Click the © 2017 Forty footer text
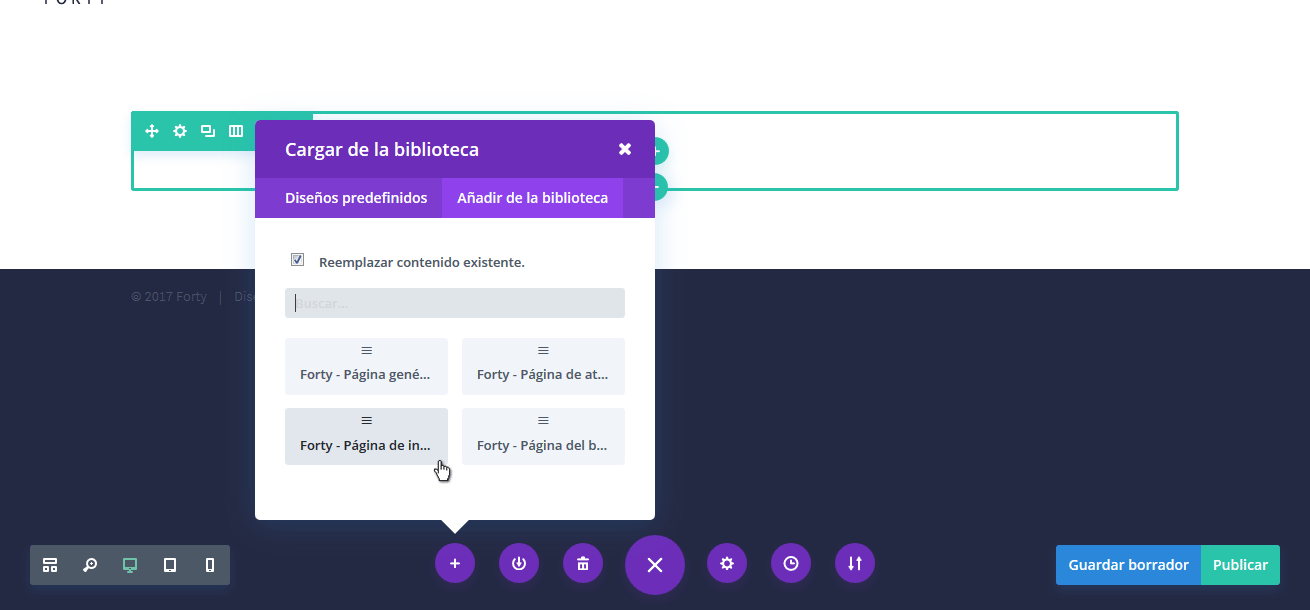1310x610 pixels. coord(169,297)
